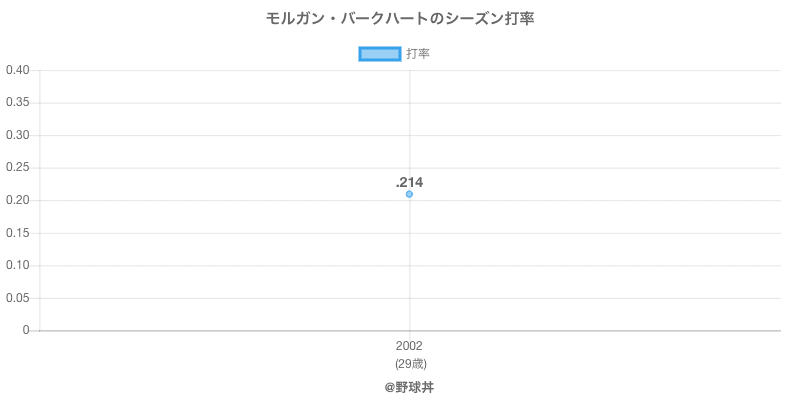The height and width of the screenshot is (400, 800).
Task: Click the 0.05 y-axis label
Action: 17,298
